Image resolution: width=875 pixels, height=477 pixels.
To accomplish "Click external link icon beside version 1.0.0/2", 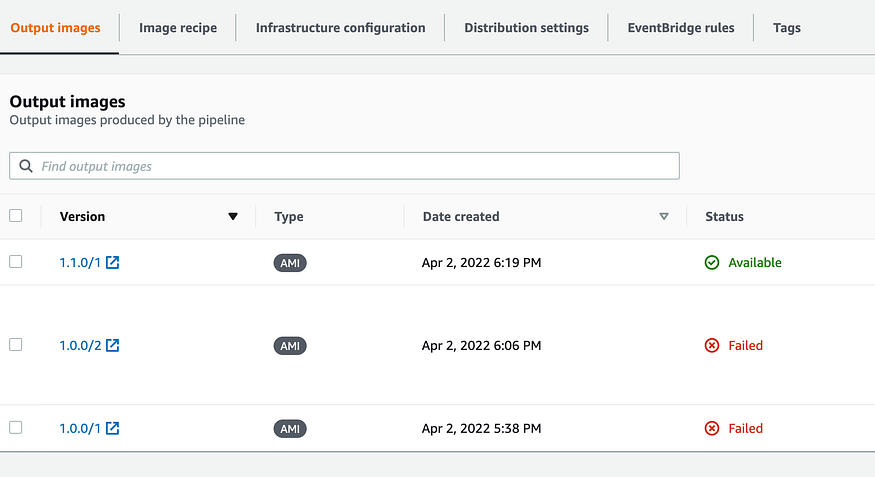I will click(113, 346).
